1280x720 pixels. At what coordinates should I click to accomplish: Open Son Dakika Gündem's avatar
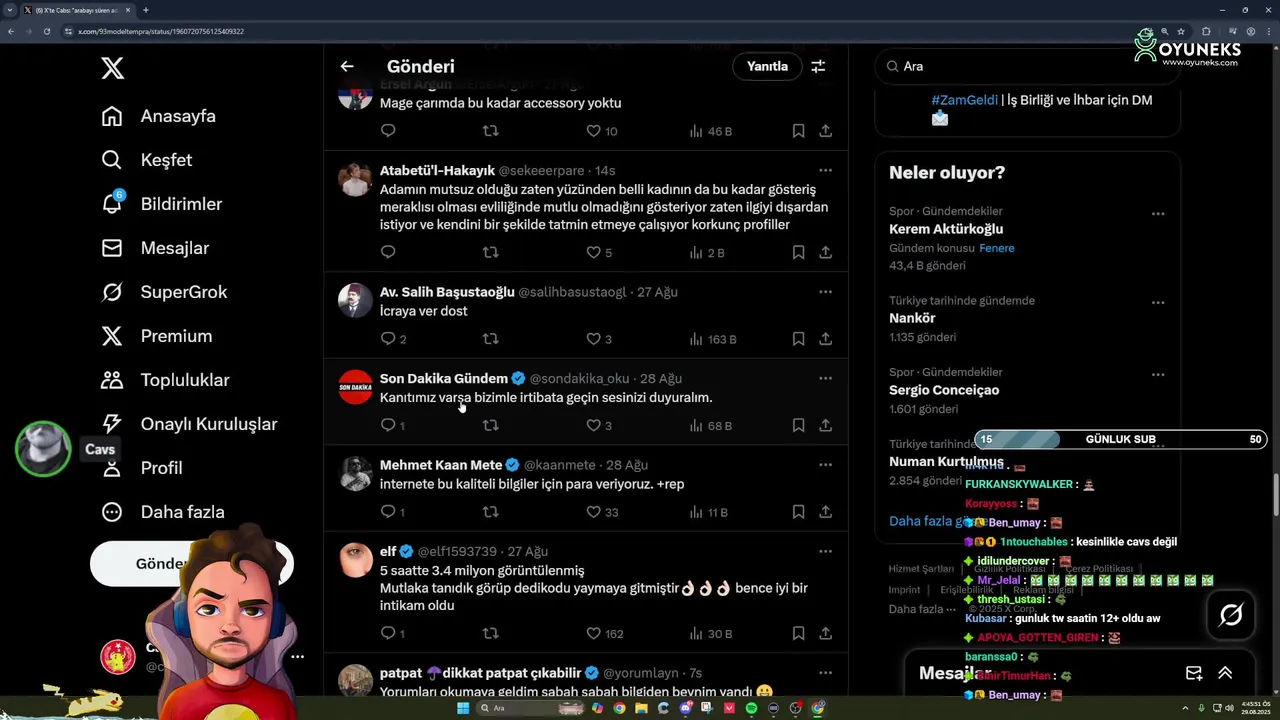point(355,387)
